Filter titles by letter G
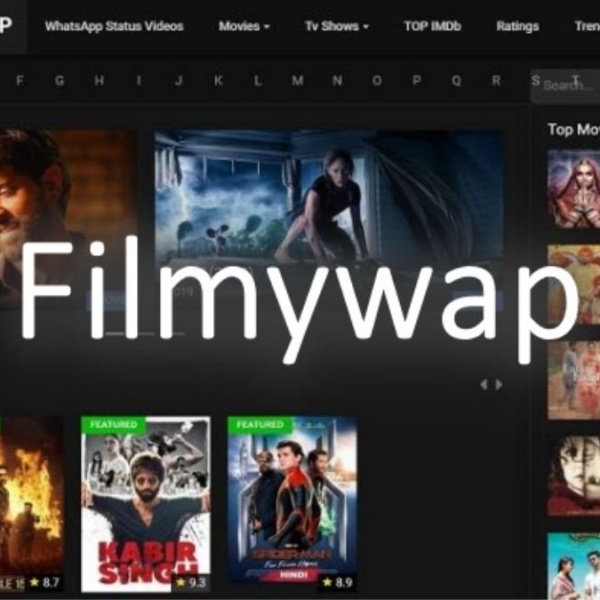The image size is (600, 600). pyautogui.click(x=59, y=80)
